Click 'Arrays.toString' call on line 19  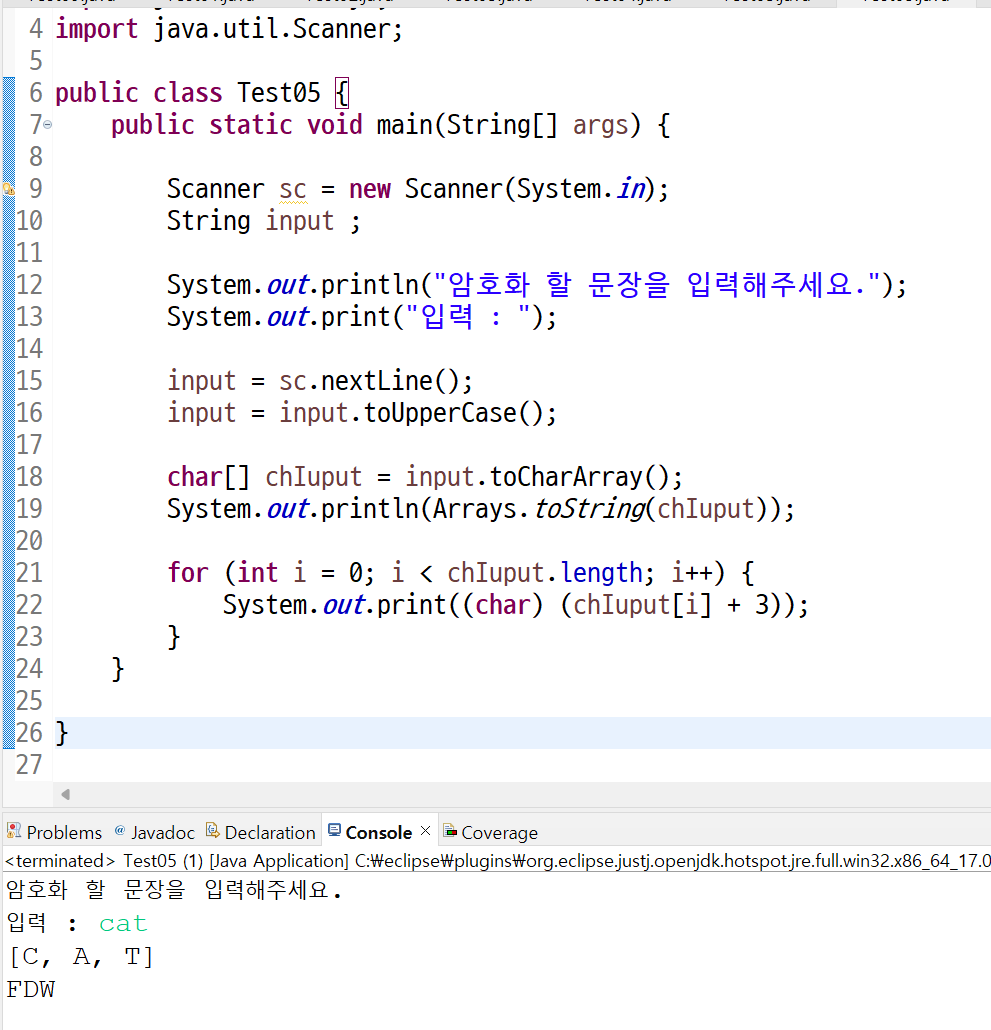(539, 509)
